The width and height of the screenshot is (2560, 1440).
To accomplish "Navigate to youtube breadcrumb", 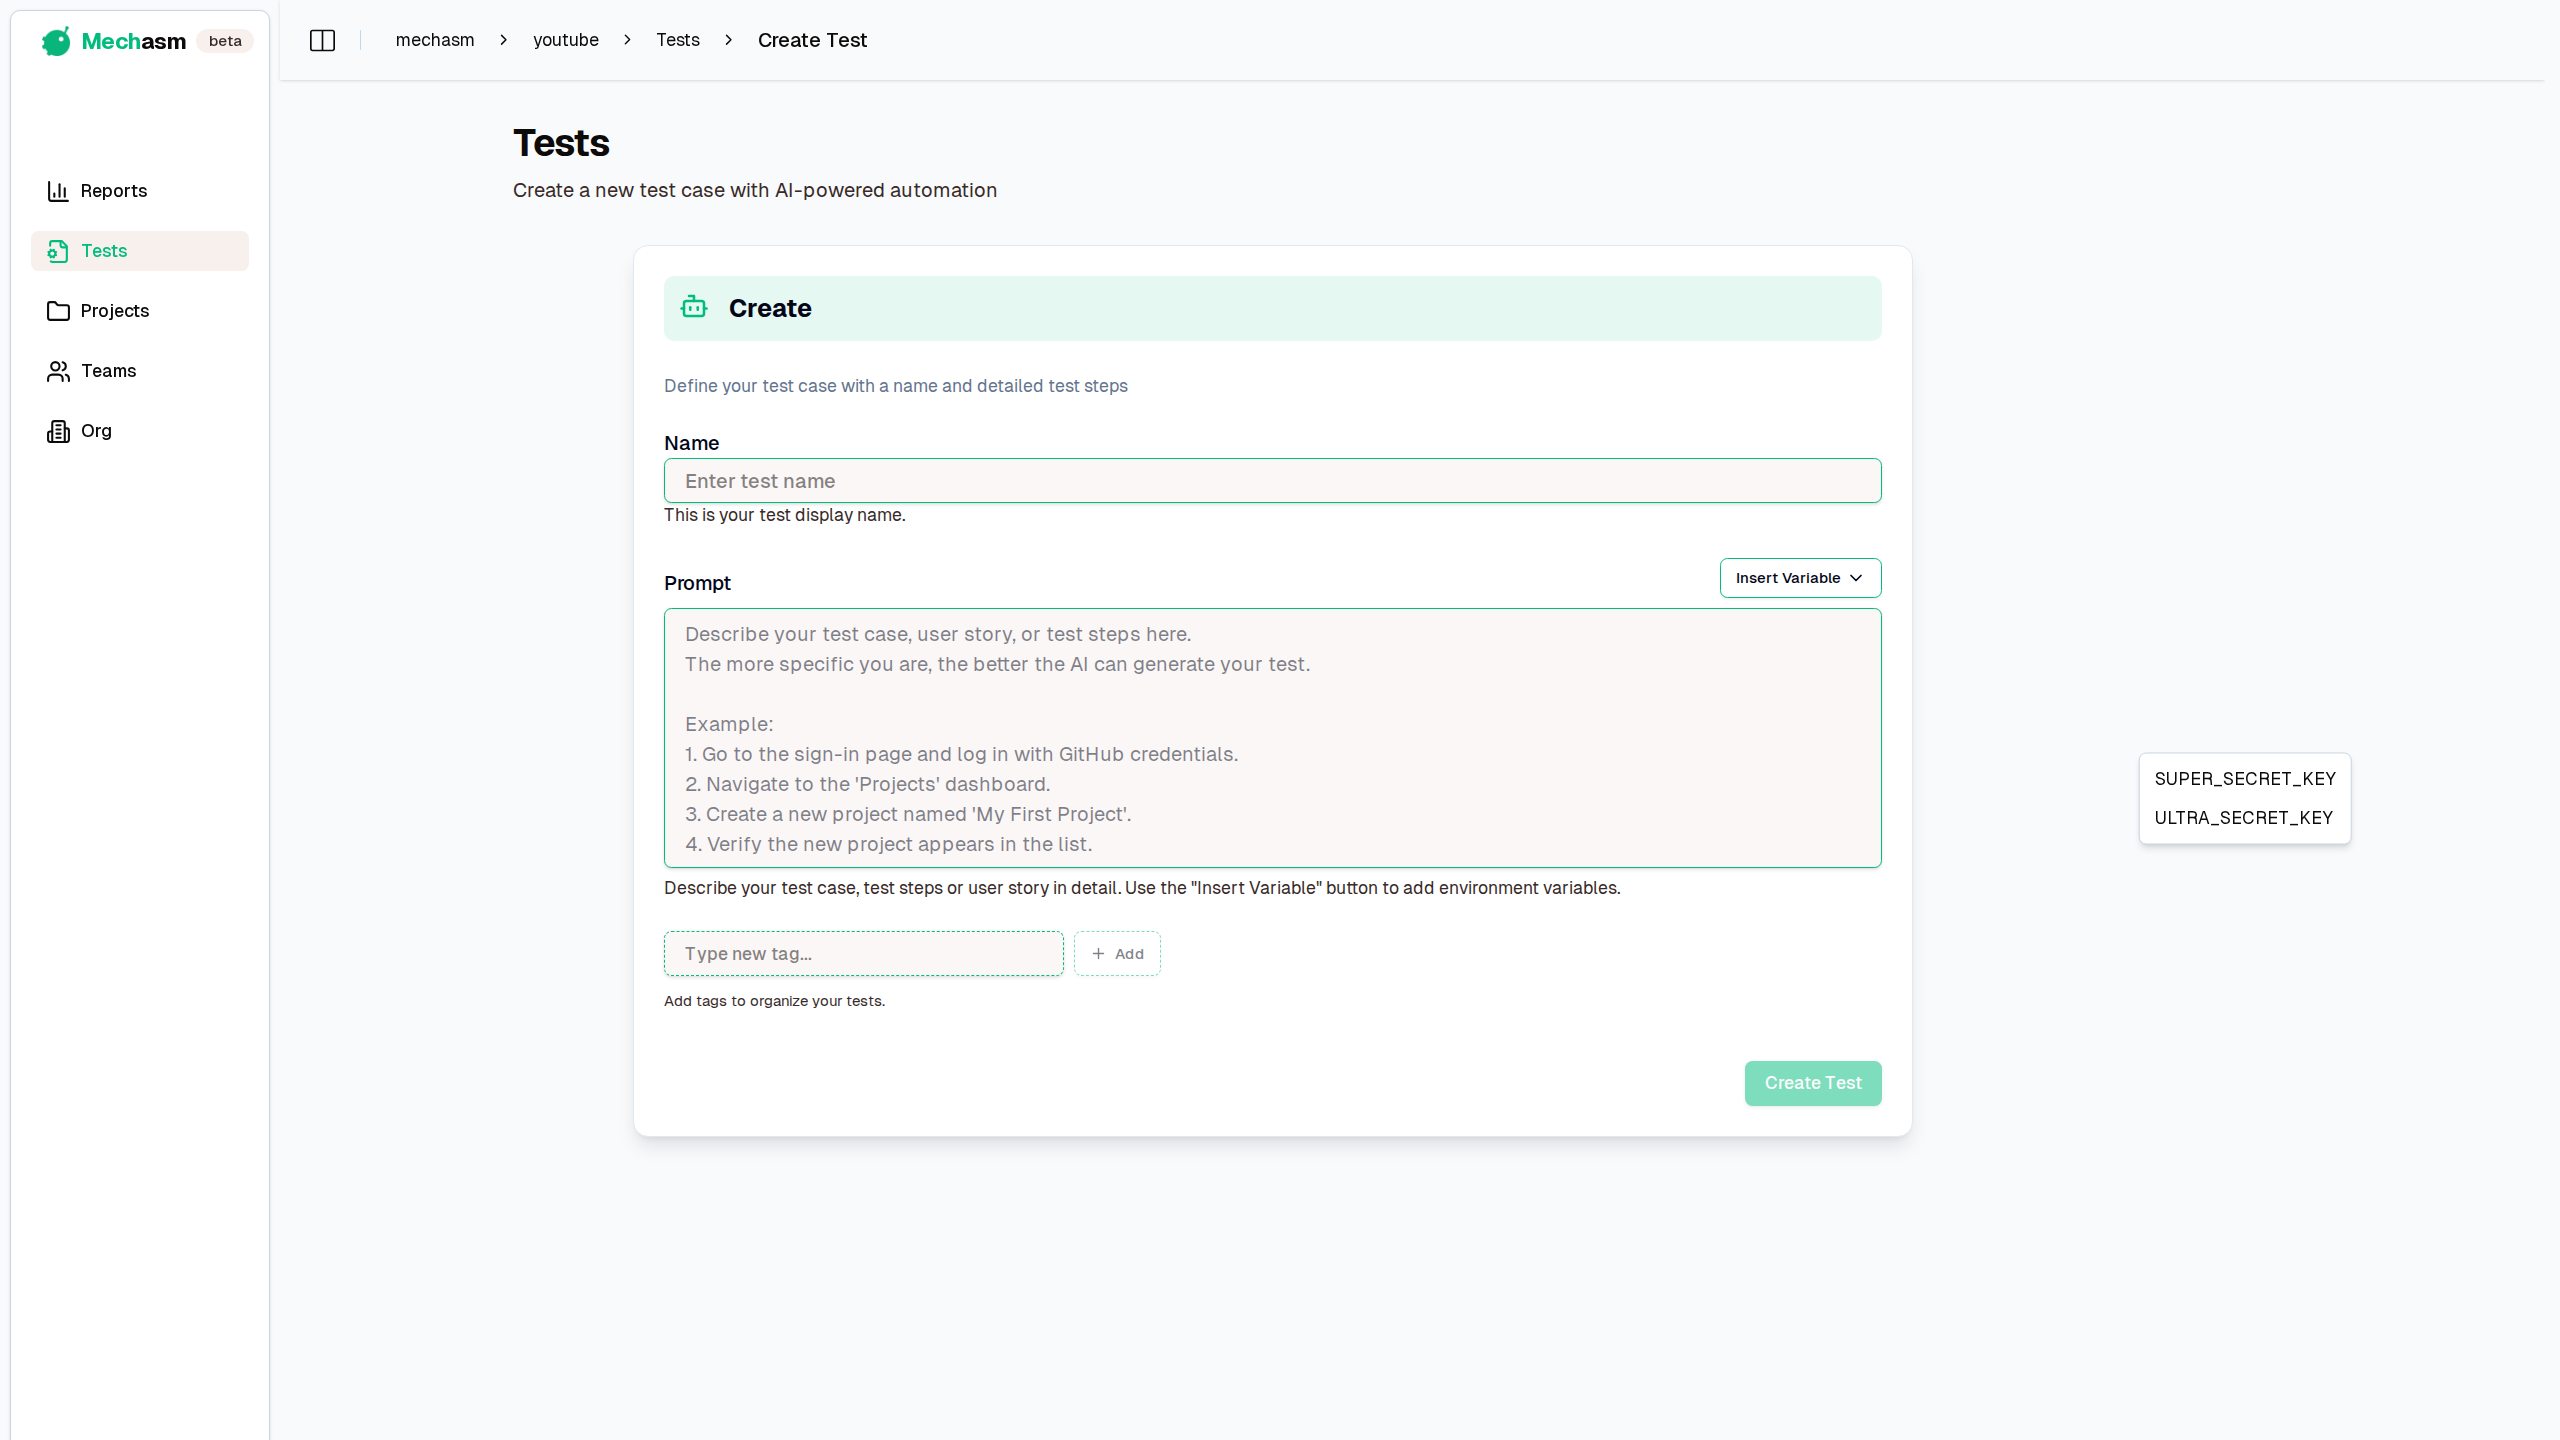I will pyautogui.click(x=566, y=40).
